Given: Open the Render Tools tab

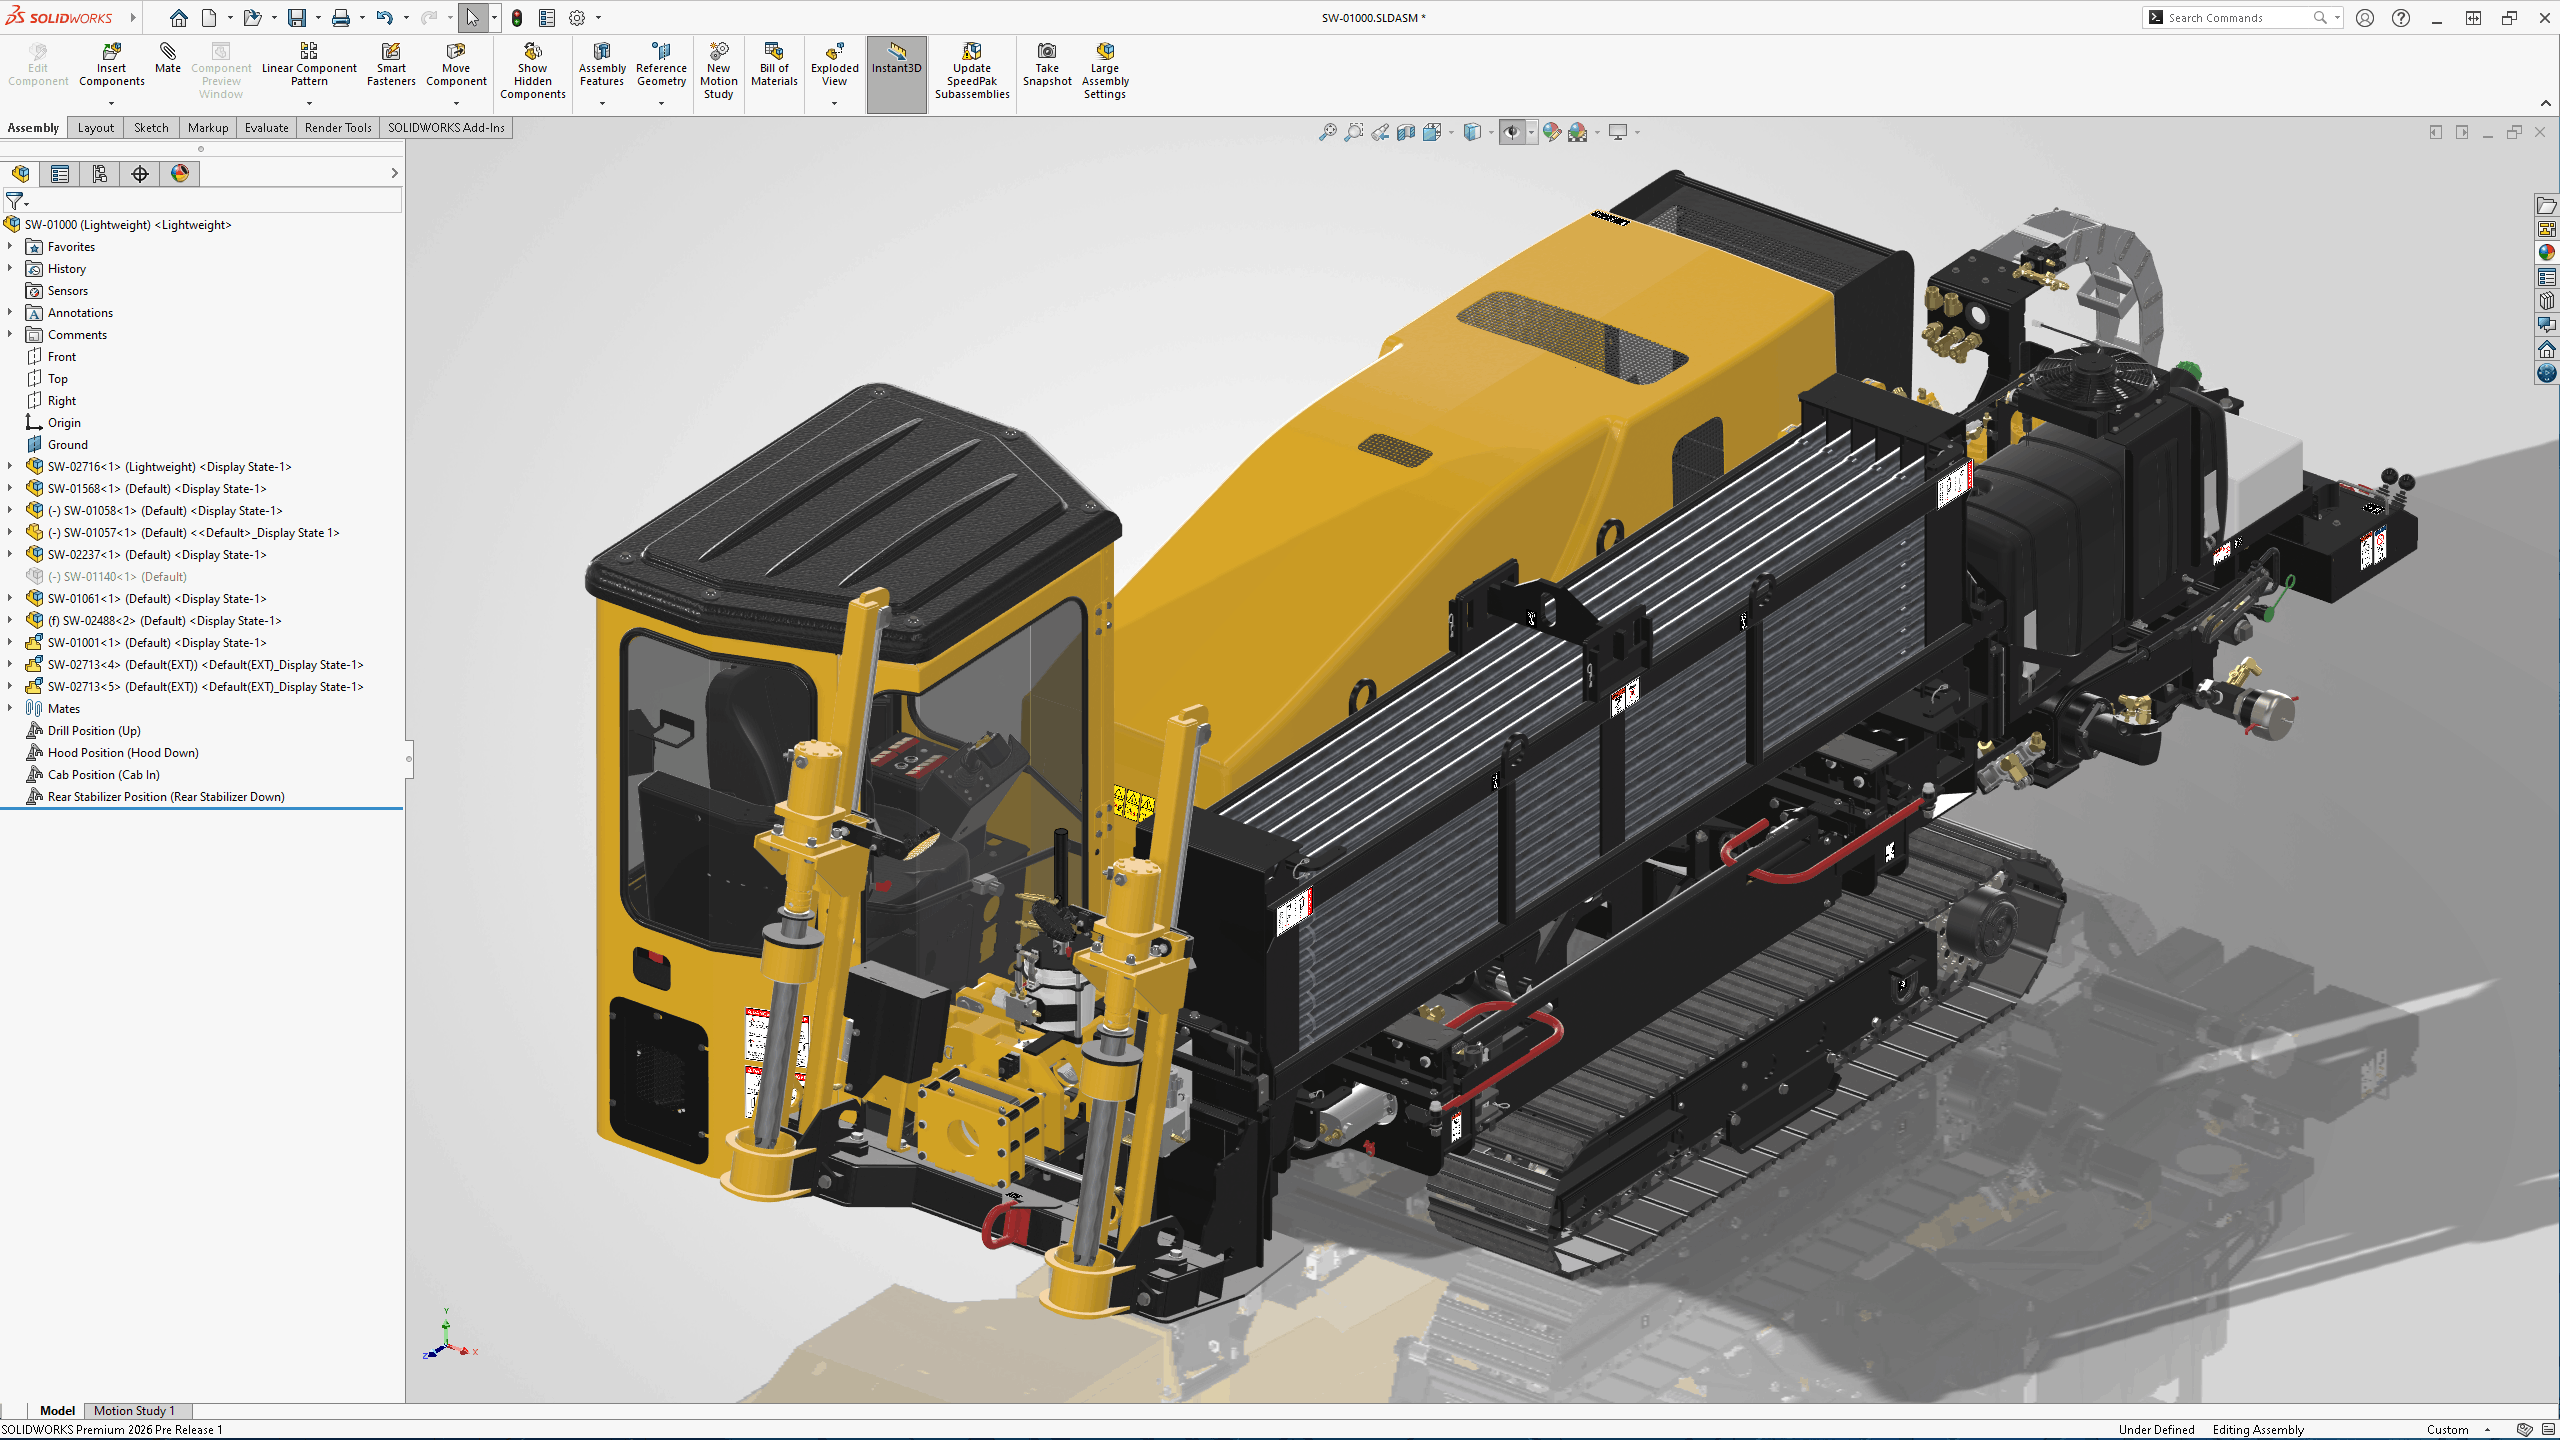Looking at the screenshot, I should click(338, 127).
